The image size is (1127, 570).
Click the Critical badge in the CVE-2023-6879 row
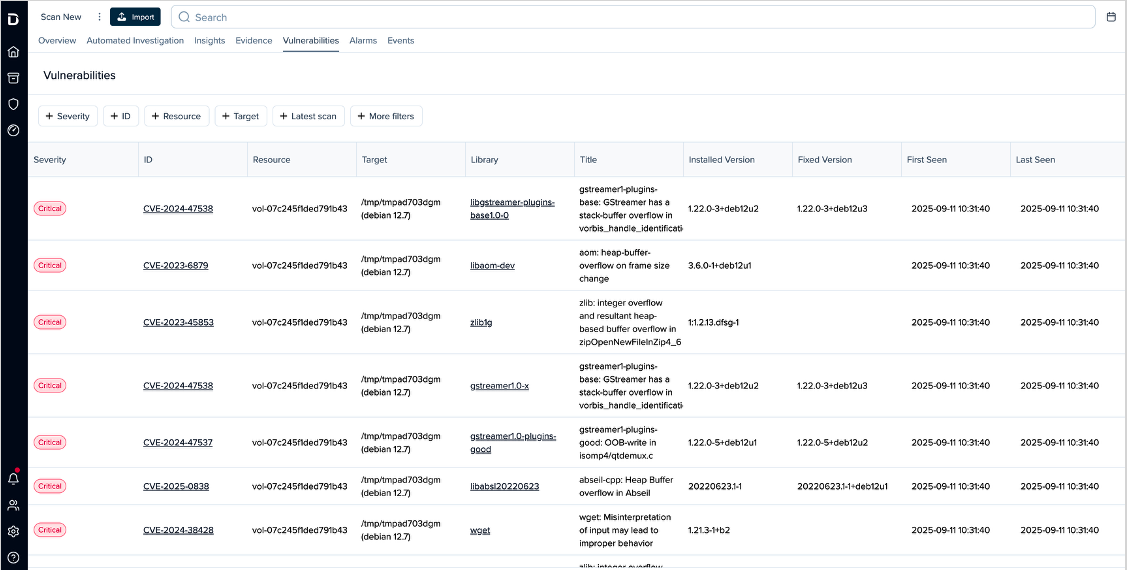pos(50,265)
